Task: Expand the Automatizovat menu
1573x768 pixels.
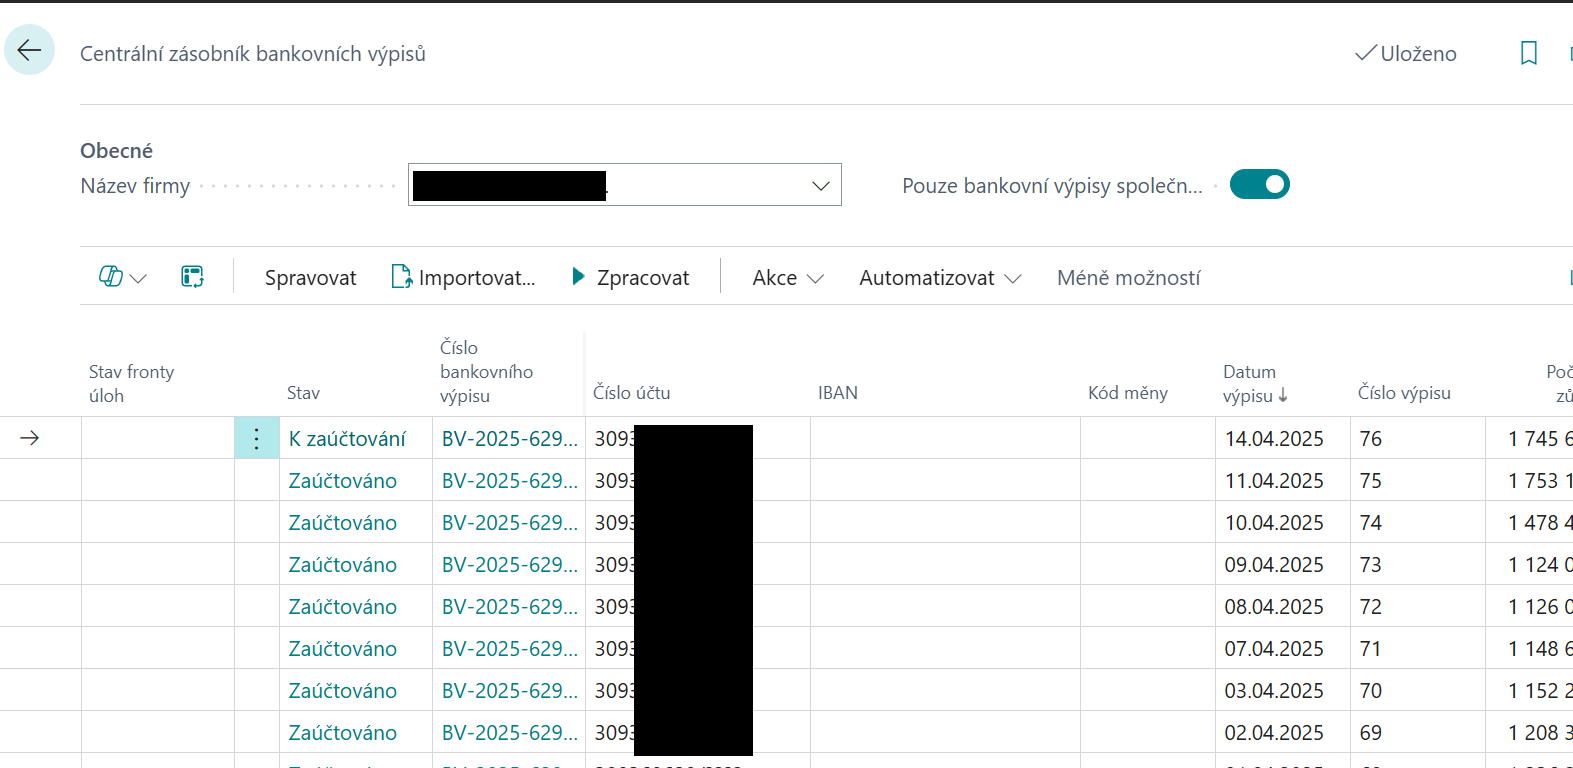Action: (x=939, y=277)
